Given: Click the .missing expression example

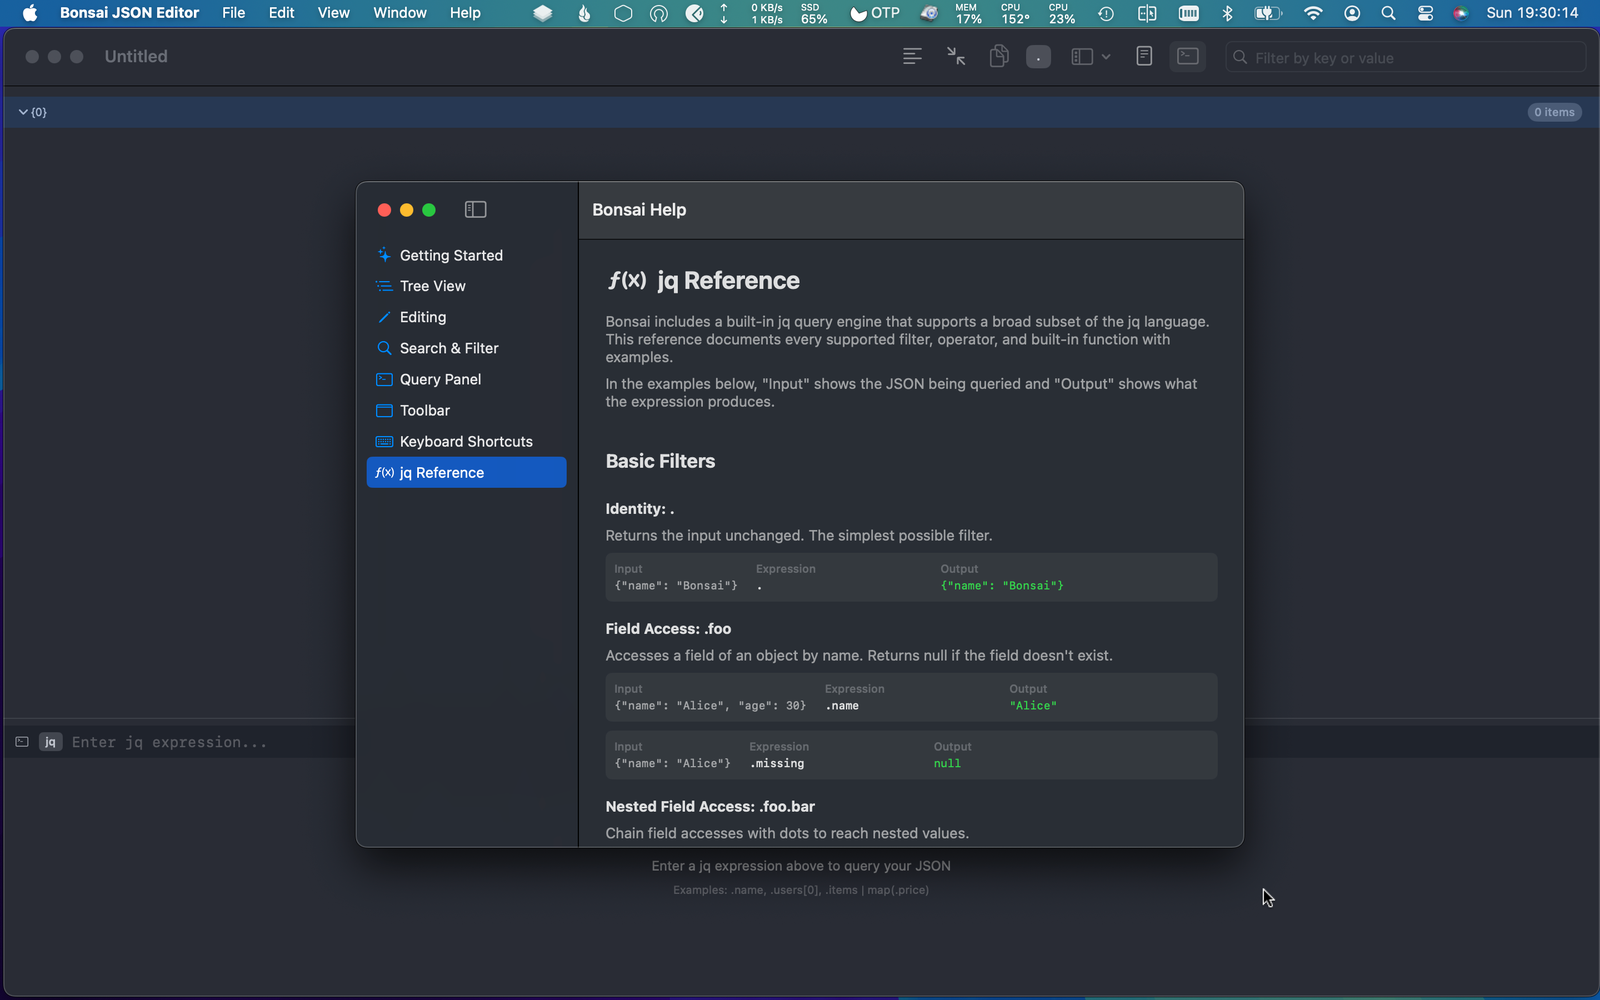Looking at the screenshot, I should [777, 764].
